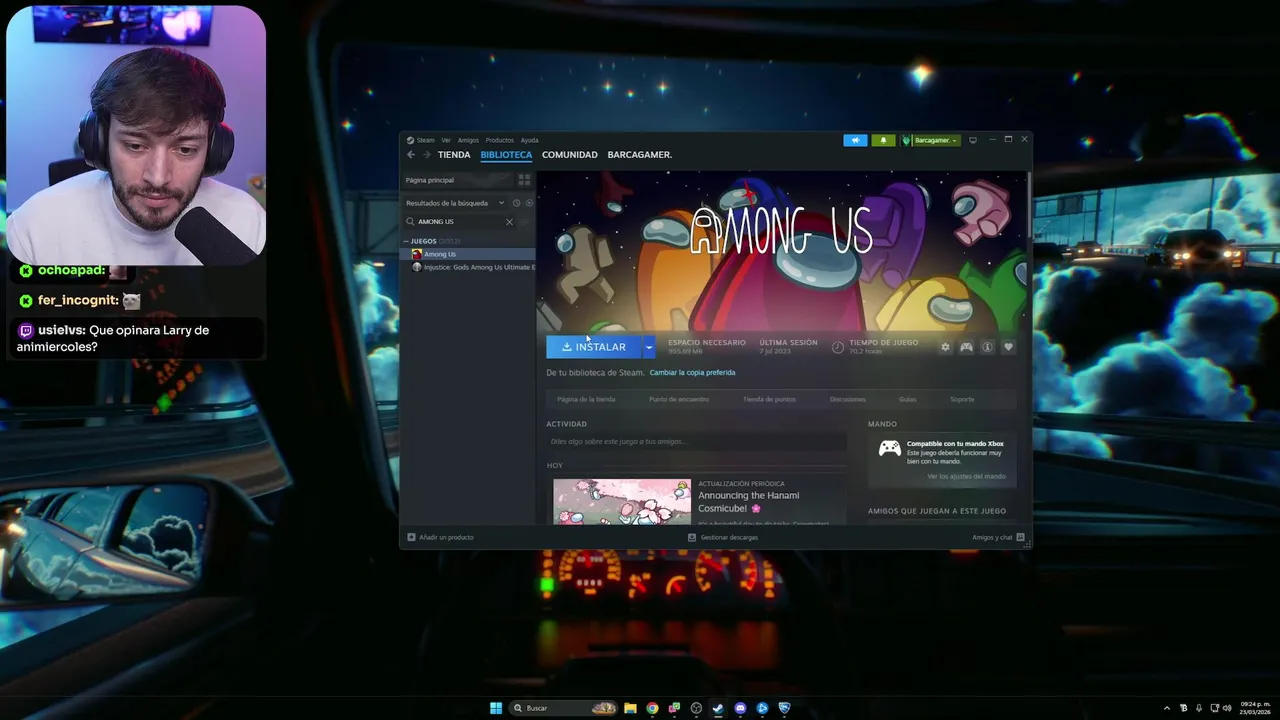Open Amigos y chat icon

point(1020,537)
